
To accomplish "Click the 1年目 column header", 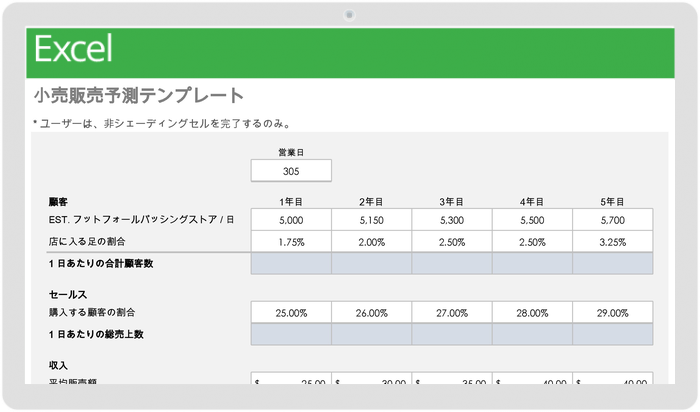I will [291, 202].
